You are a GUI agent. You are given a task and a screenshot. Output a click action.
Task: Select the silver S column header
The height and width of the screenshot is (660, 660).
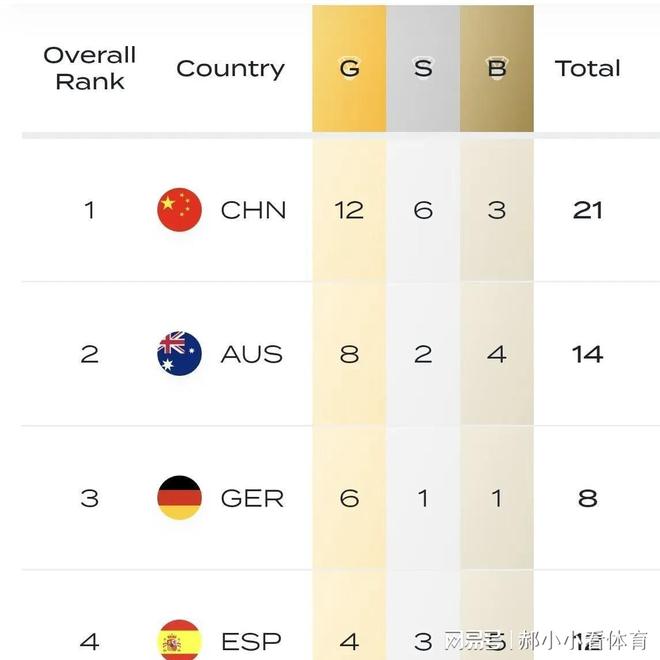tap(423, 69)
